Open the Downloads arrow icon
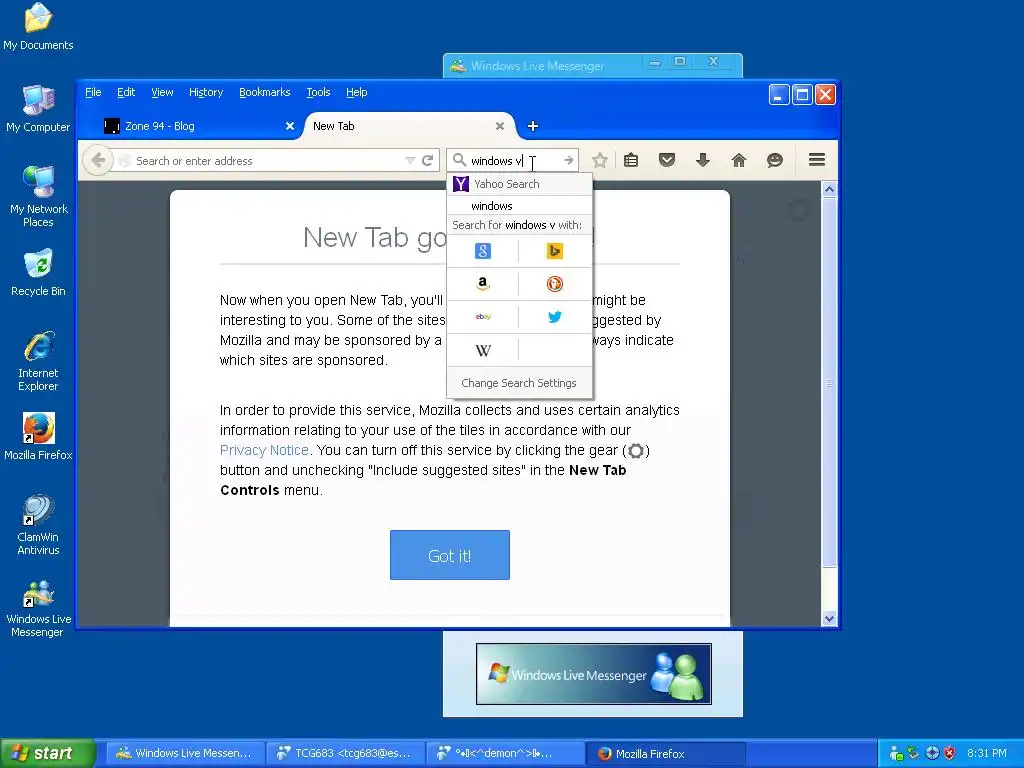The height and width of the screenshot is (768, 1024). tap(703, 160)
